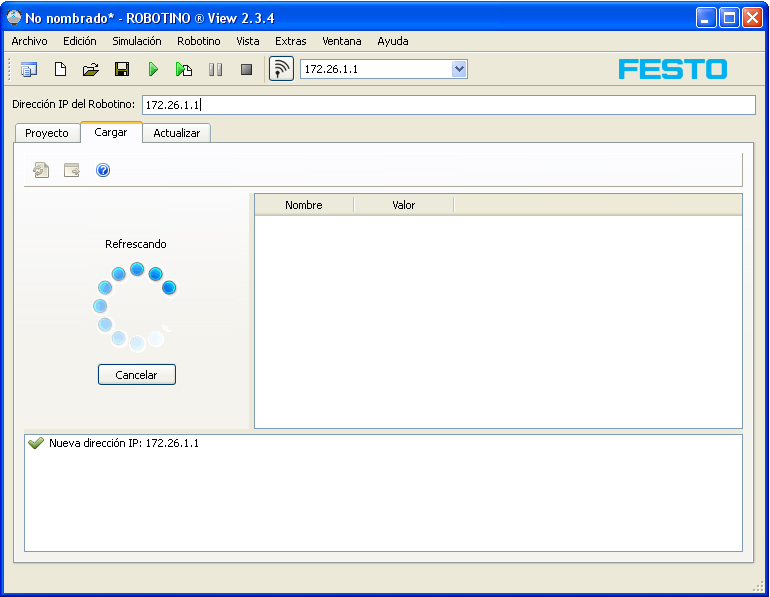Click the Dirección IP del Robotino input field

click(448, 105)
